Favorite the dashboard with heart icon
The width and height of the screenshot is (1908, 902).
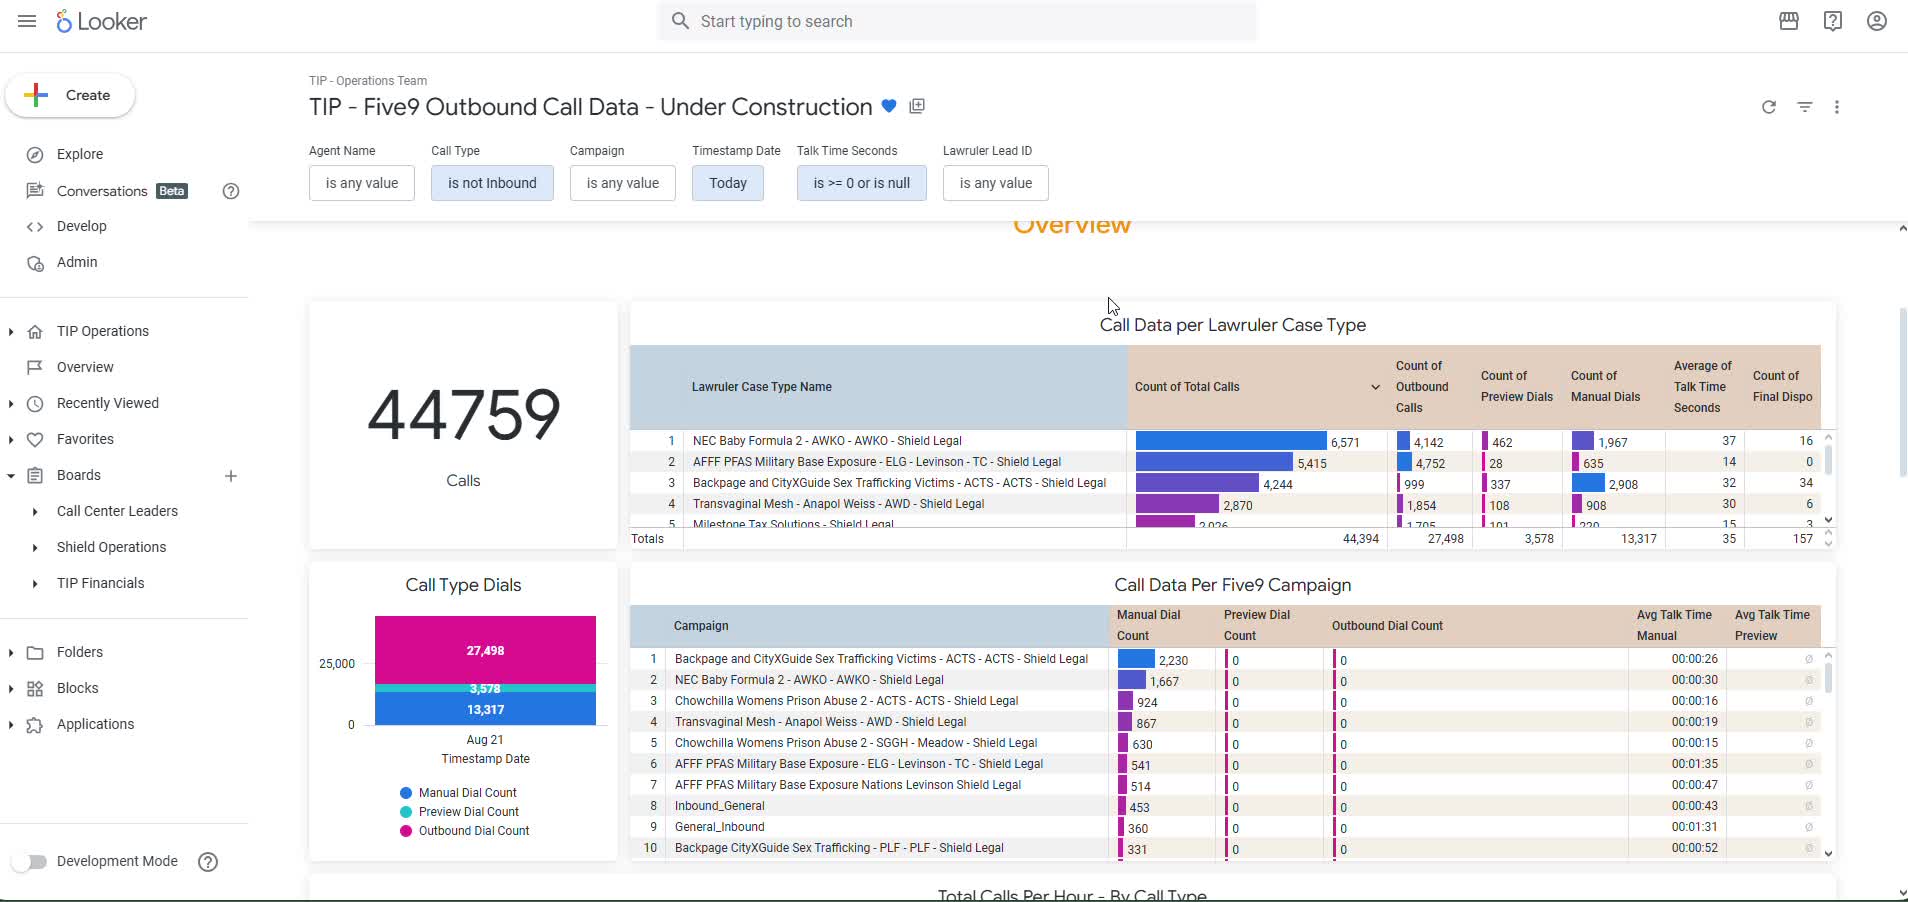(889, 106)
